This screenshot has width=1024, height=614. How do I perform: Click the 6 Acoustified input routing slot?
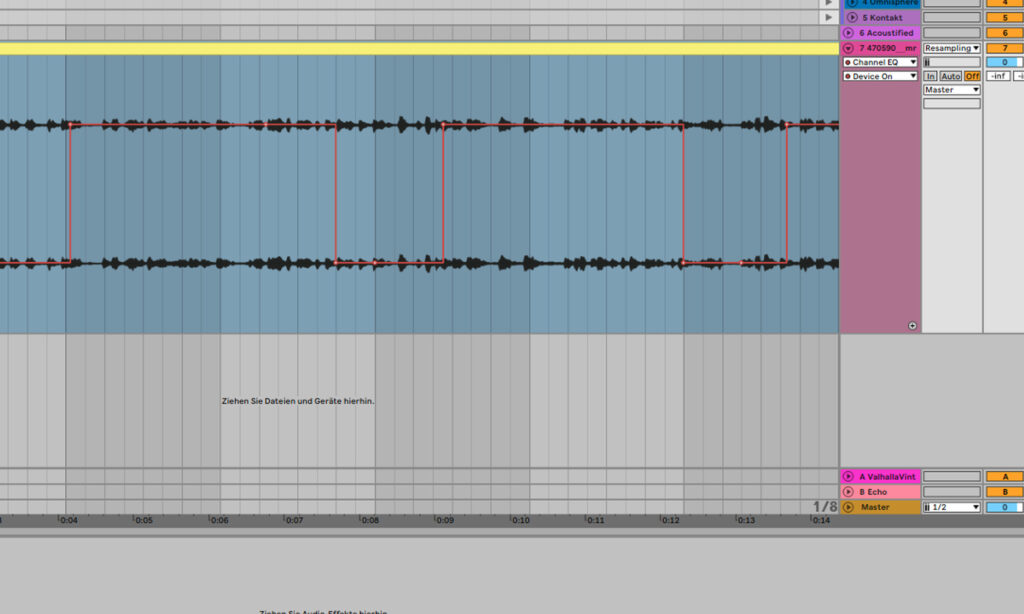tap(952, 33)
